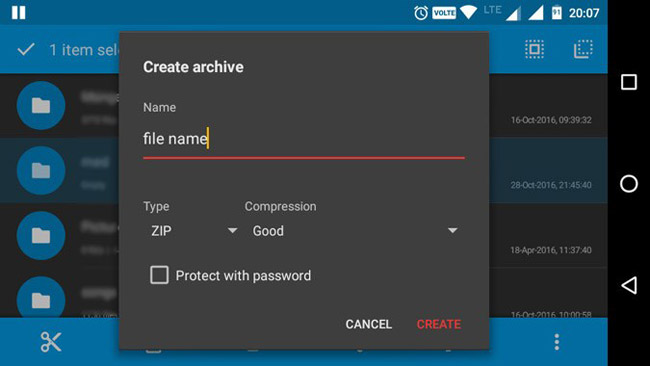Tap the select interval icon in top bar
Image resolution: width=650 pixels, height=366 pixels.
pyautogui.click(x=583, y=49)
